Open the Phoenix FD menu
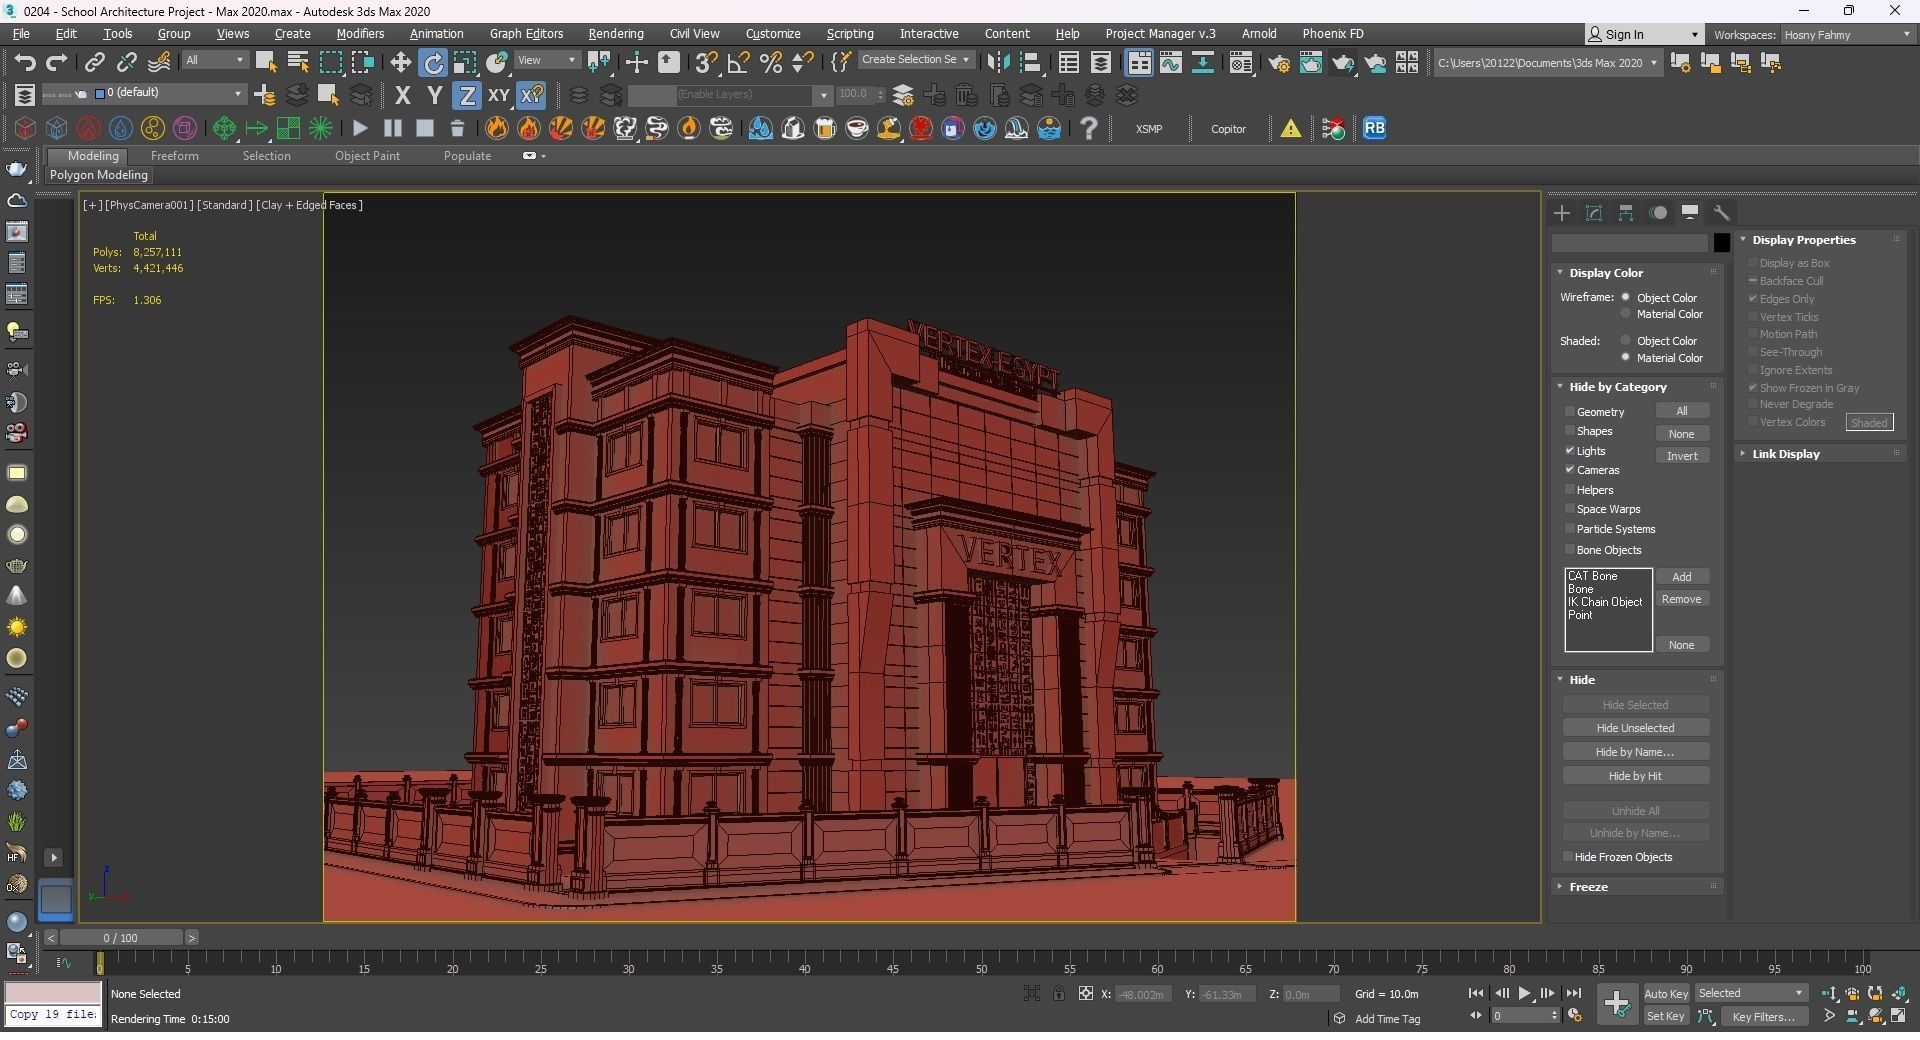The height and width of the screenshot is (1040, 1920). [x=1332, y=33]
